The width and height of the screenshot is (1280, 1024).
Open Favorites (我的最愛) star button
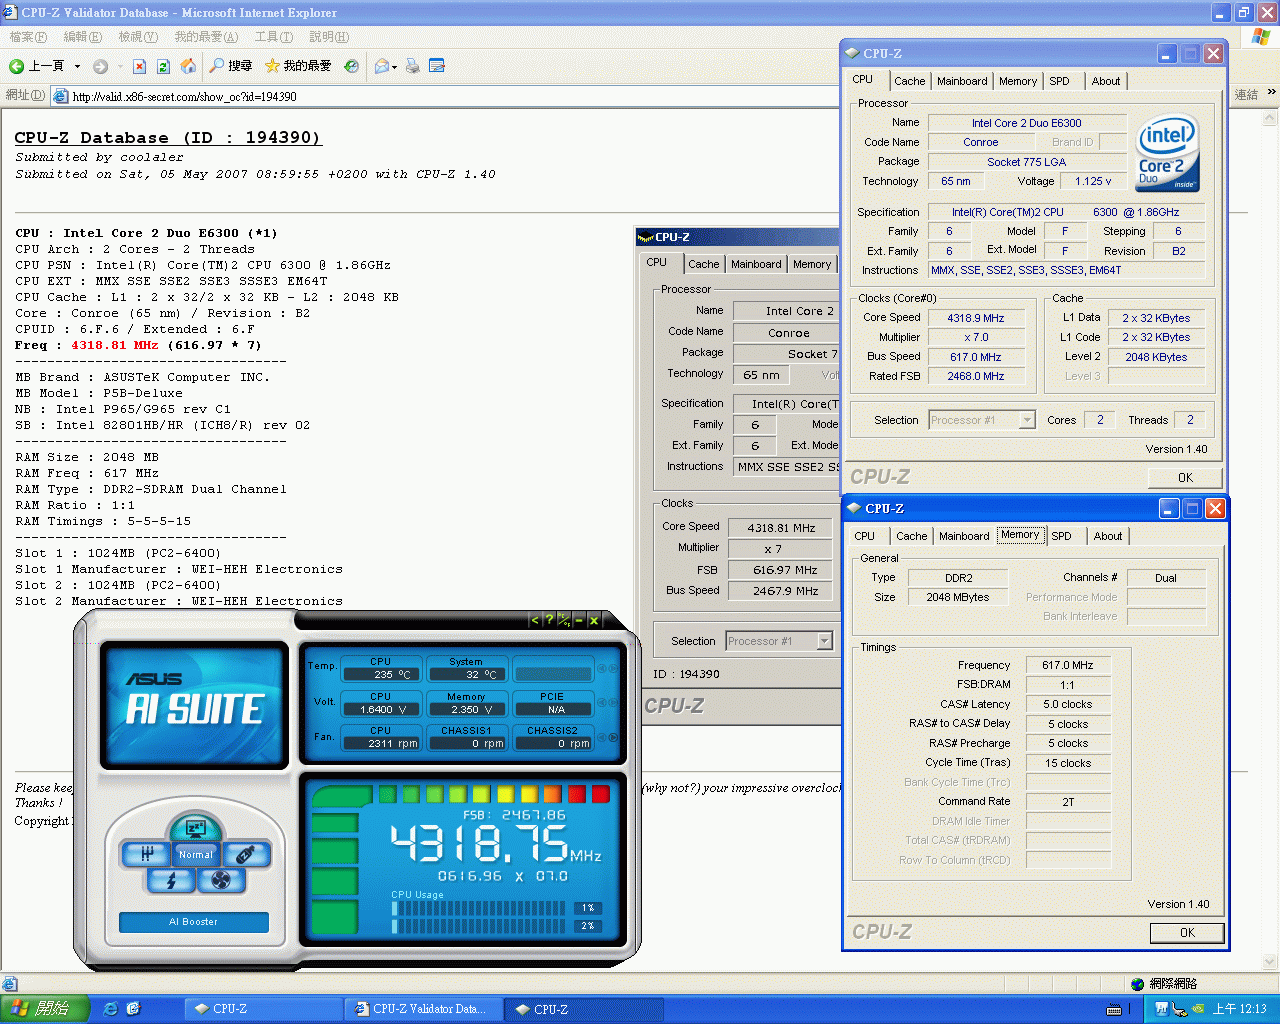pyautogui.click(x=298, y=66)
